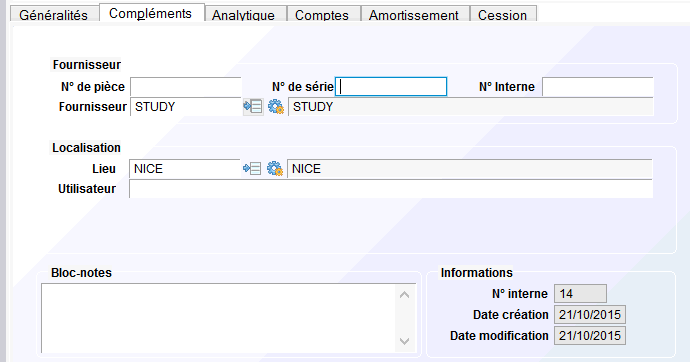Select the Compléments tab
The image size is (690, 362).
pyautogui.click(x=150, y=13)
